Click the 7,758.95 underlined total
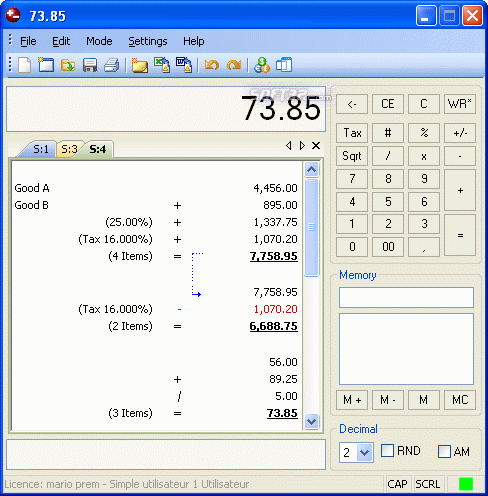Screen dimensions: 488x496 pyautogui.click(x=274, y=256)
